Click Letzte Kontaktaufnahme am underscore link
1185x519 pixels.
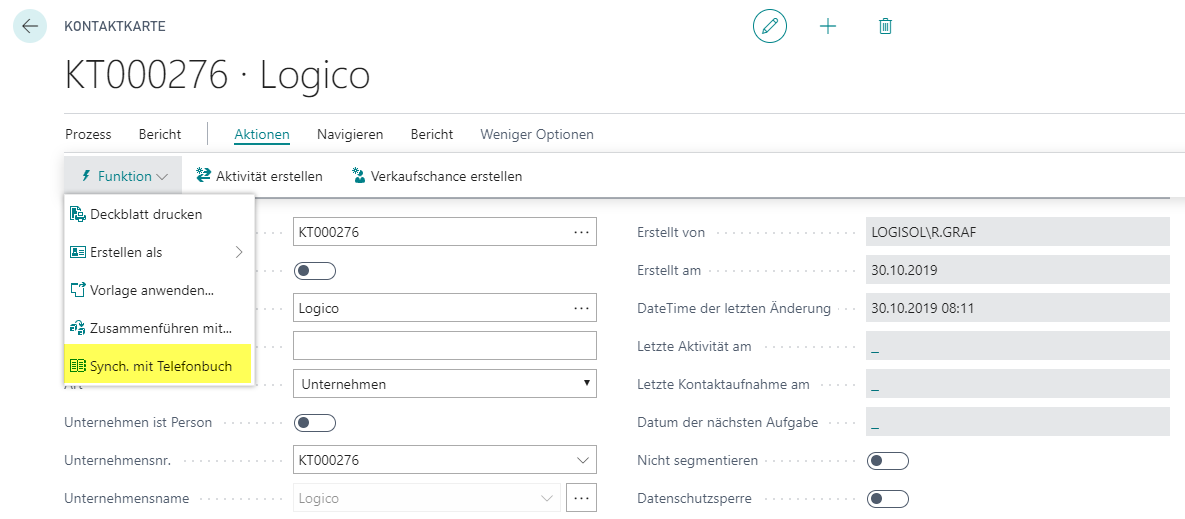pyautogui.click(x=875, y=386)
